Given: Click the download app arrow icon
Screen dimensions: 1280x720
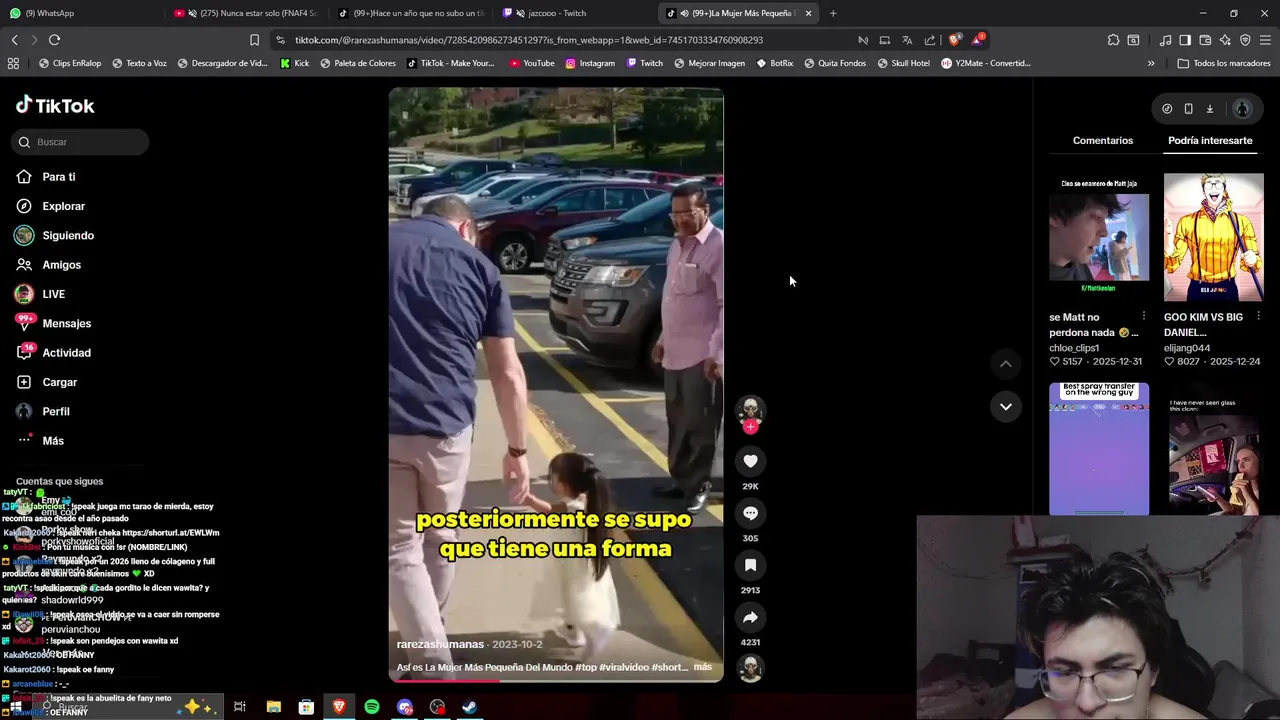Looking at the screenshot, I should point(1209,109).
